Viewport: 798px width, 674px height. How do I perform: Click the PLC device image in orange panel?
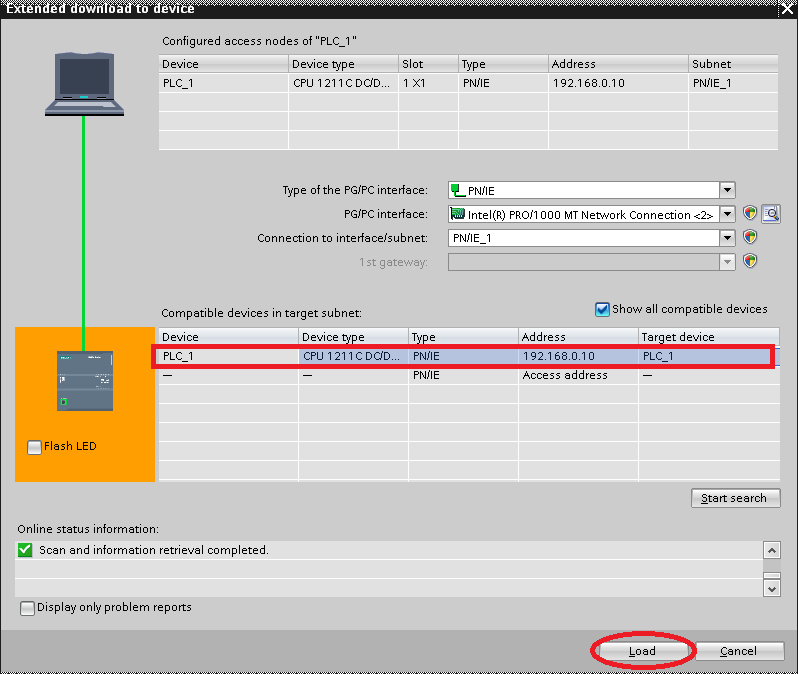pyautogui.click(x=84, y=380)
